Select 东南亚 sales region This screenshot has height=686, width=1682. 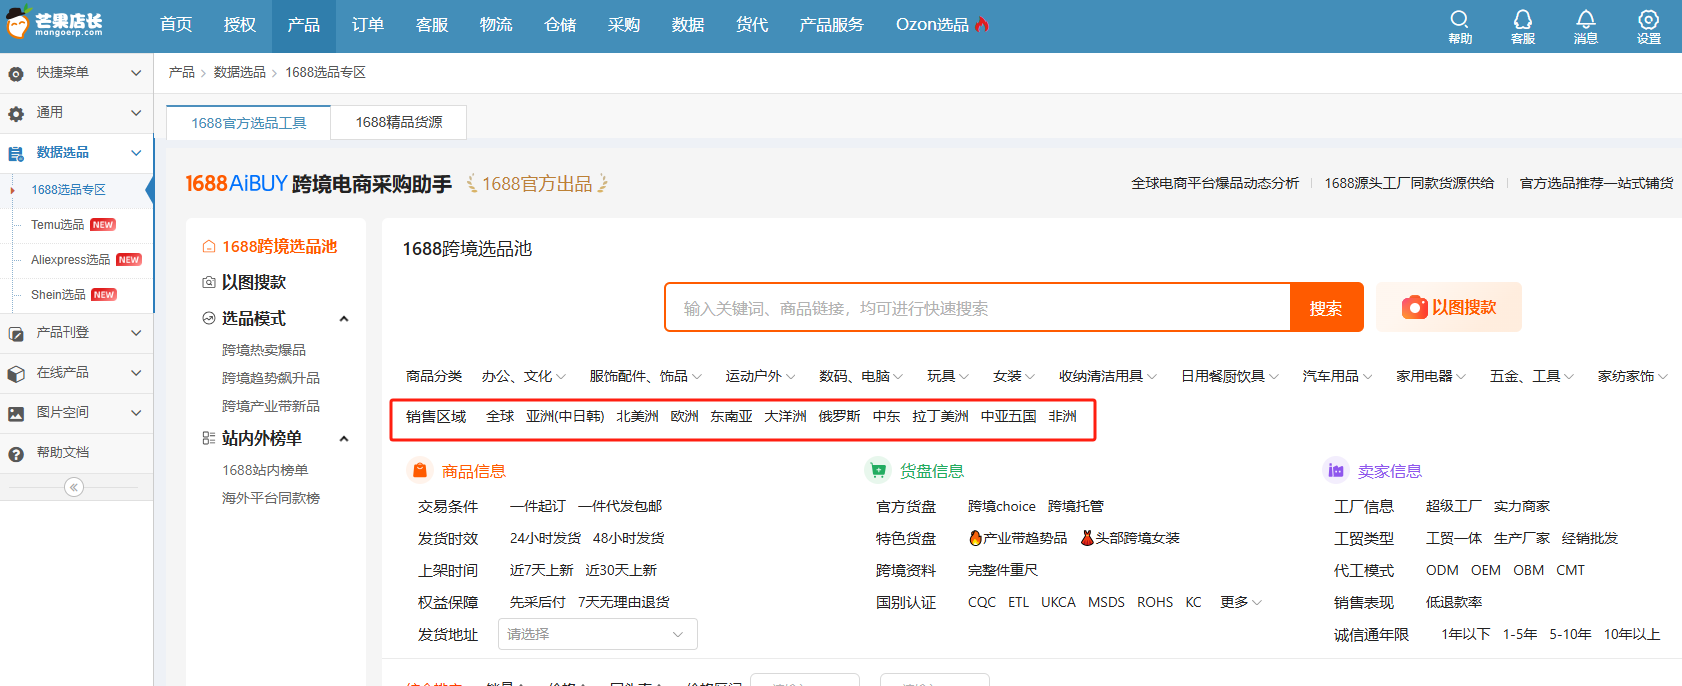click(731, 416)
